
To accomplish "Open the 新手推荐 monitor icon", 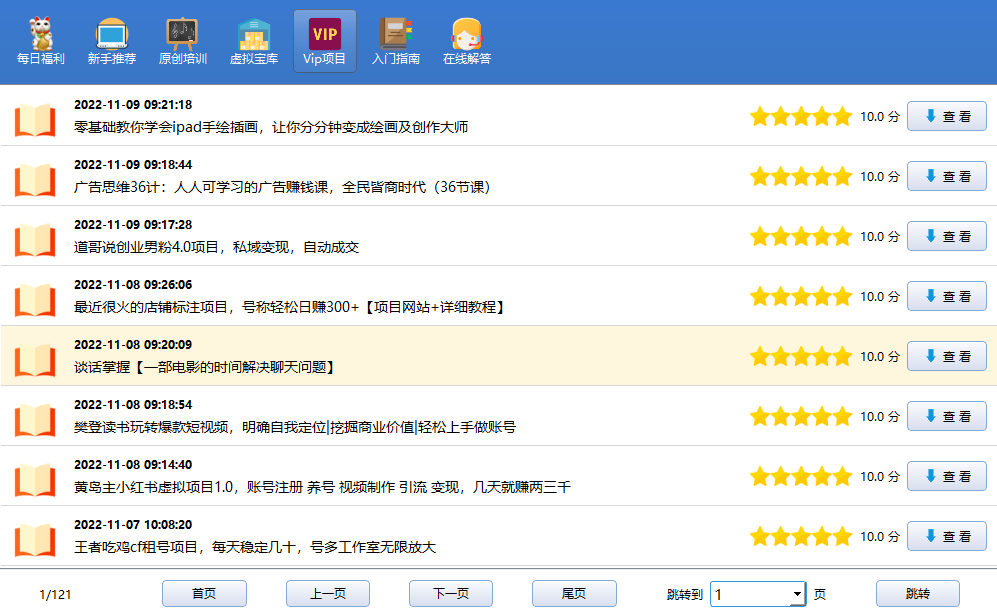I will pyautogui.click(x=112, y=34).
